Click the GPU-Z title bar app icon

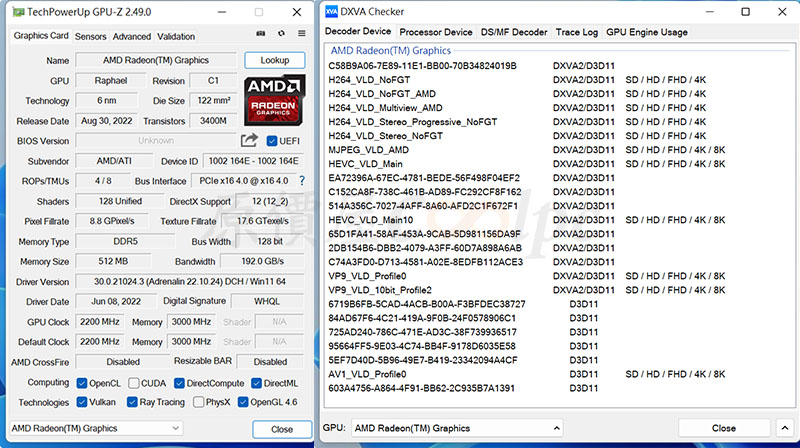pyautogui.click(x=18, y=12)
